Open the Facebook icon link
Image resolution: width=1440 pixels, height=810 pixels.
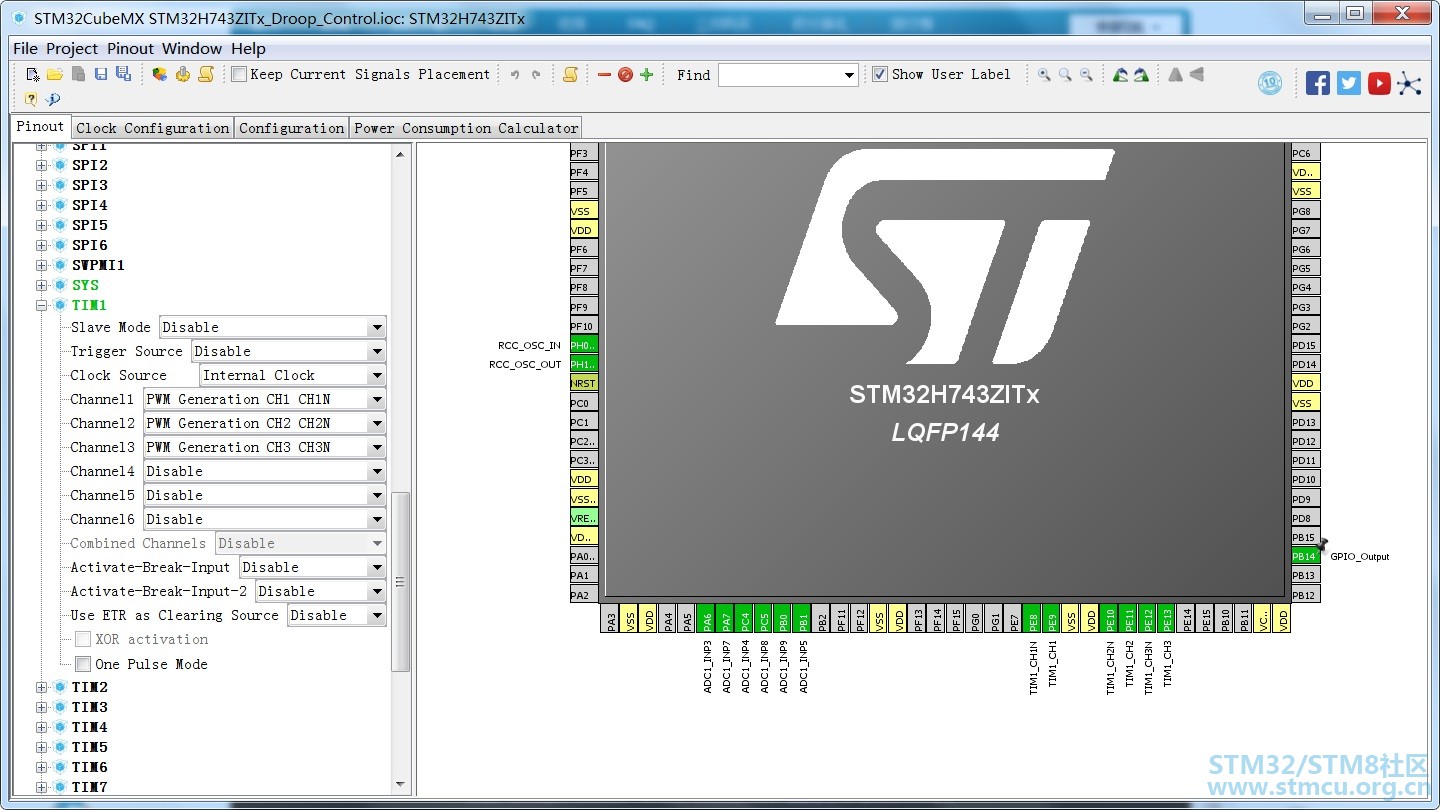click(1318, 83)
